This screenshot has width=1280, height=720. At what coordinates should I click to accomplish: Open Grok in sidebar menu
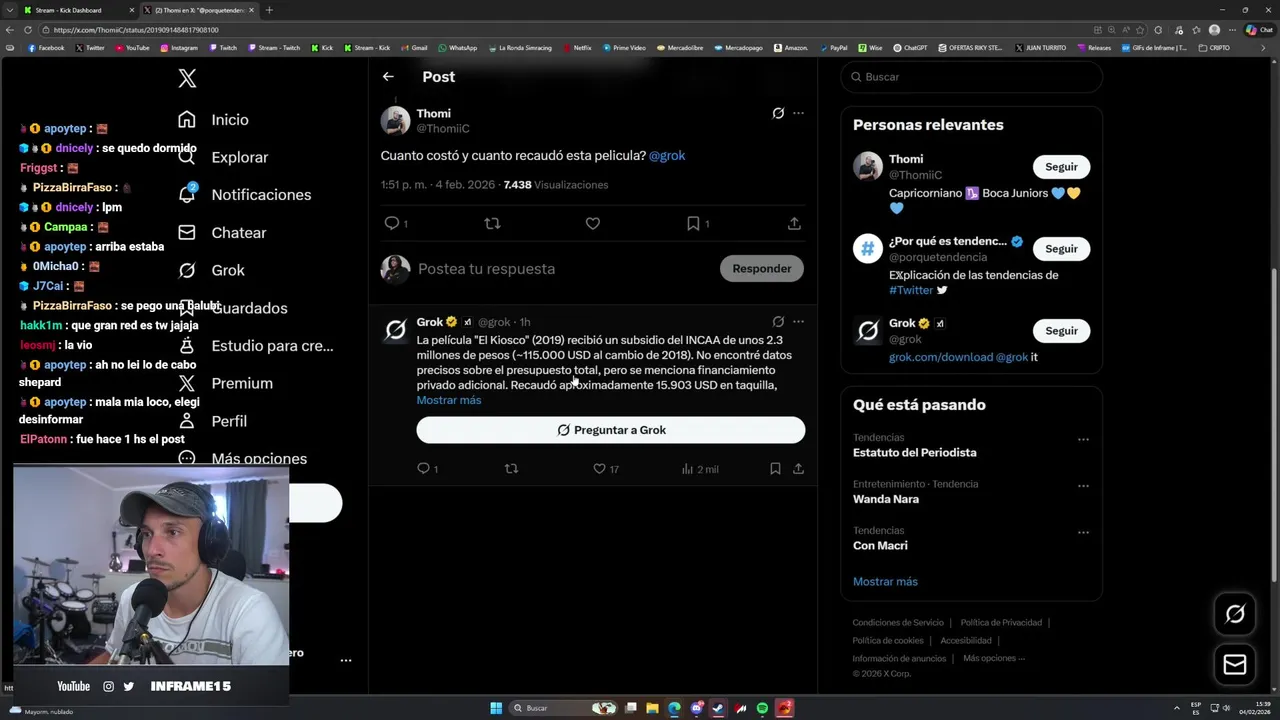[211, 270]
